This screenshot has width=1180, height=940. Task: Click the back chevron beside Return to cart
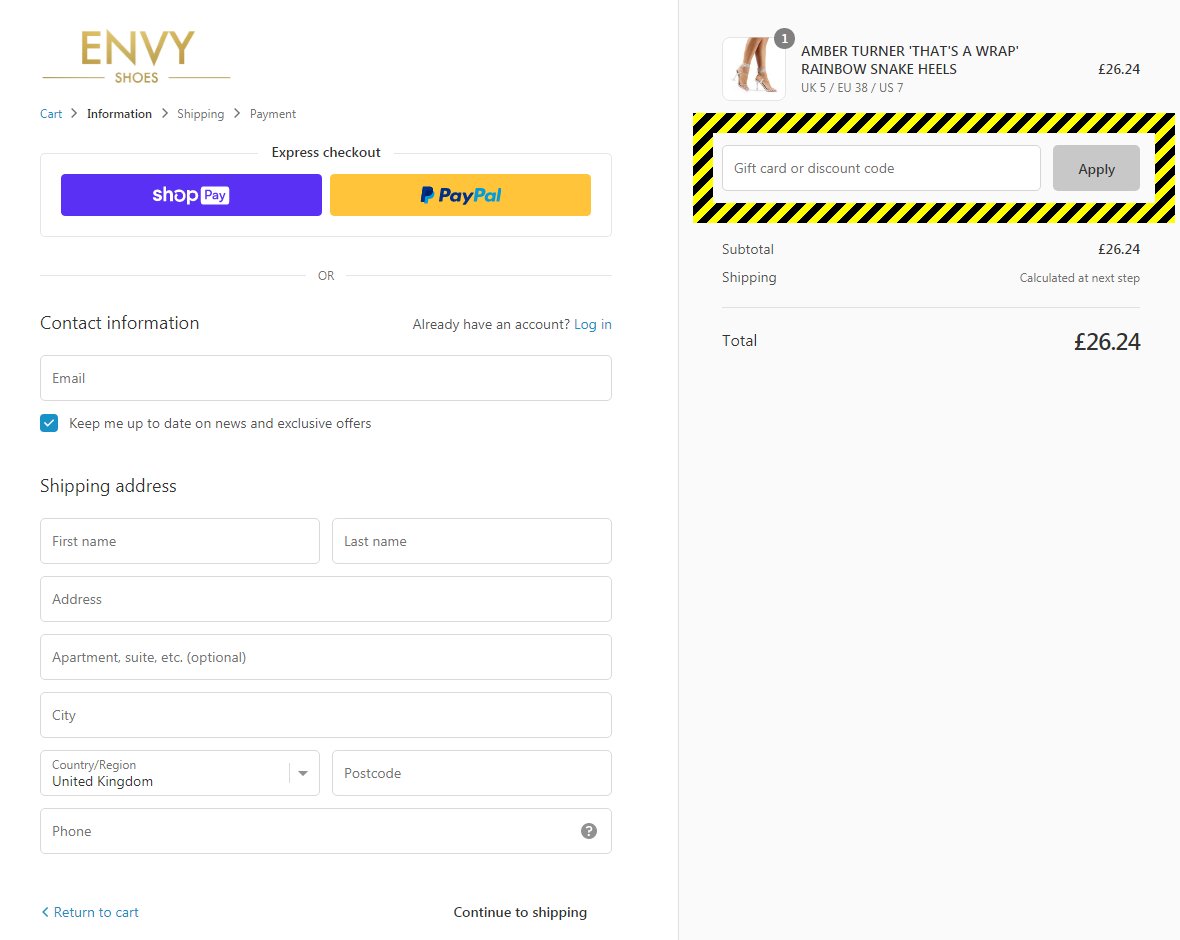44,912
